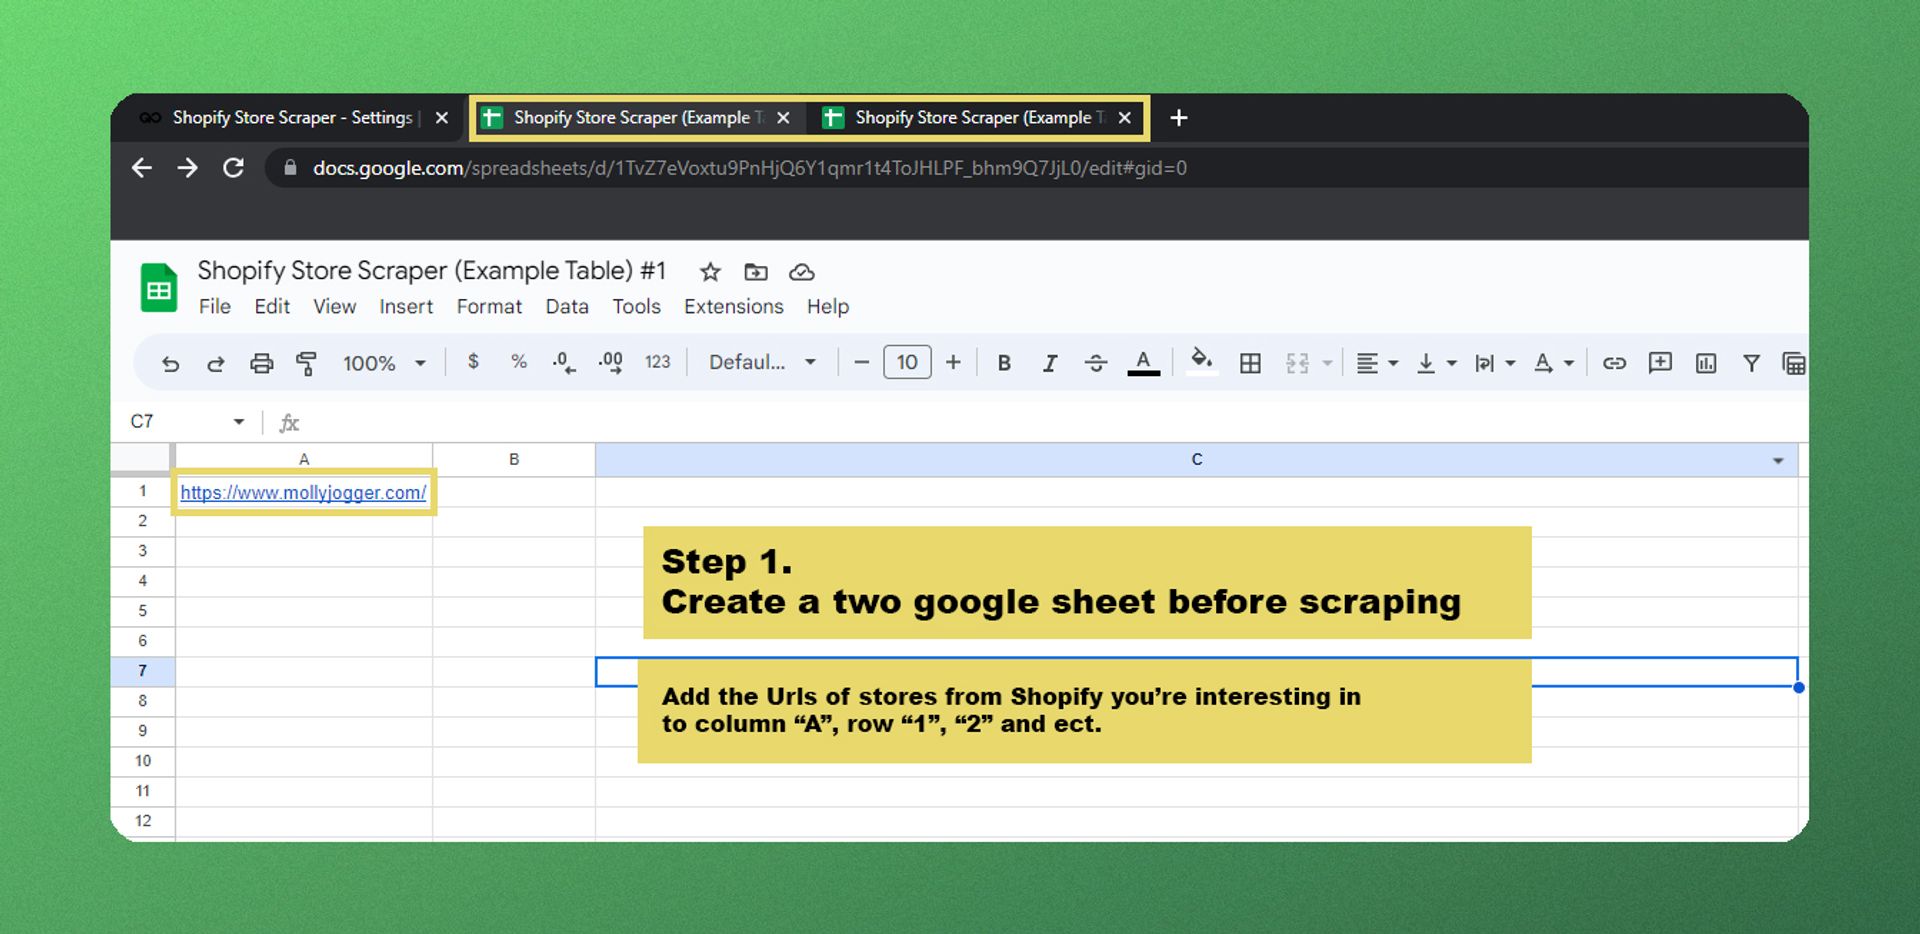Click the browser Reload button

(x=233, y=168)
